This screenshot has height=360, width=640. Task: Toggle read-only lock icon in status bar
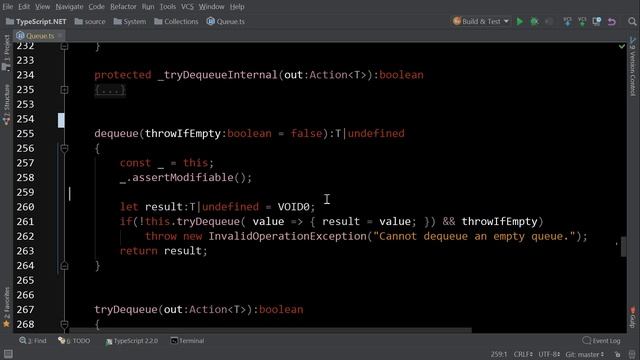tap(618, 354)
